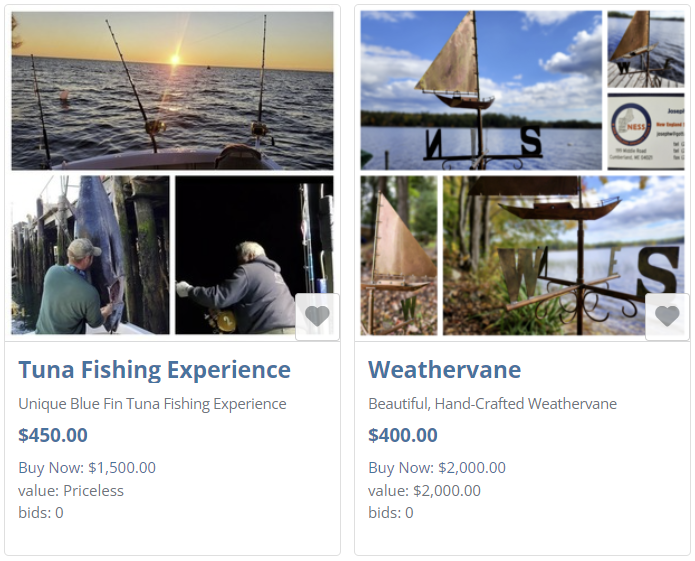Select Buy Now $2,000.00 for Weathervane
Image resolution: width=695 pixels, height=561 pixels.
pyautogui.click(x=437, y=467)
